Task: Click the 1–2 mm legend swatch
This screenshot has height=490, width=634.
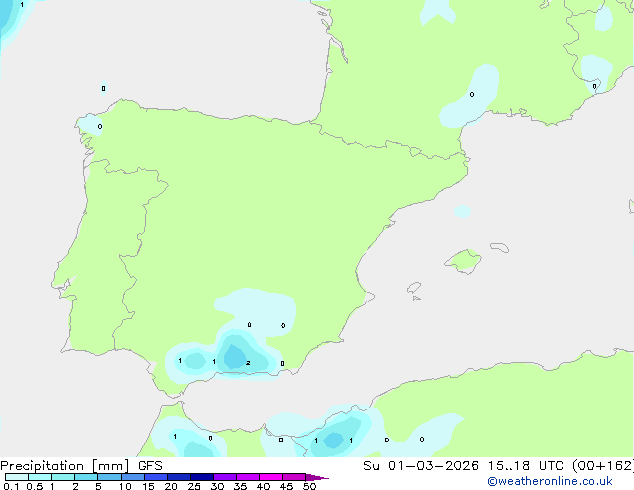Action: 63,477
